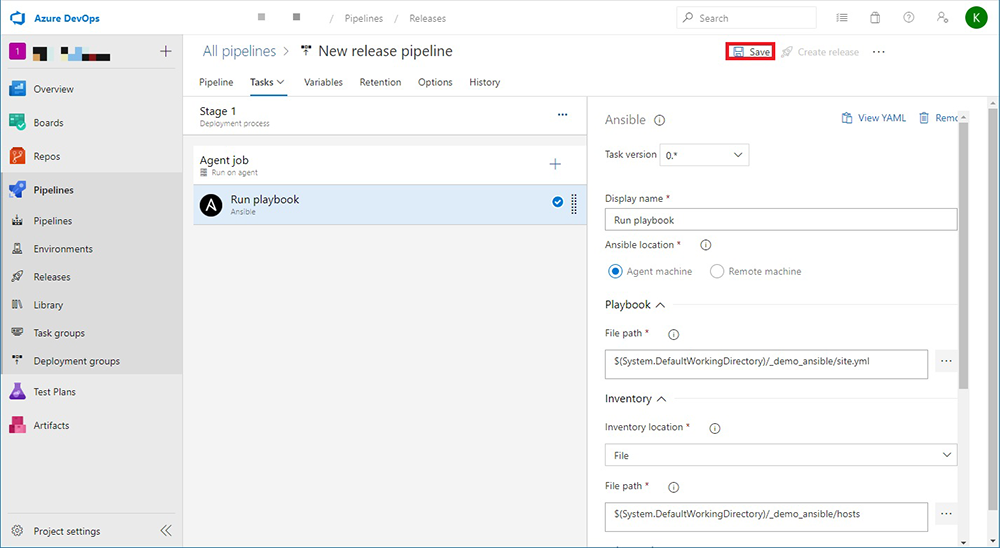Screen dimensions: 1000x548
Task: Select the Remote machine radio button
Action: [717, 271]
